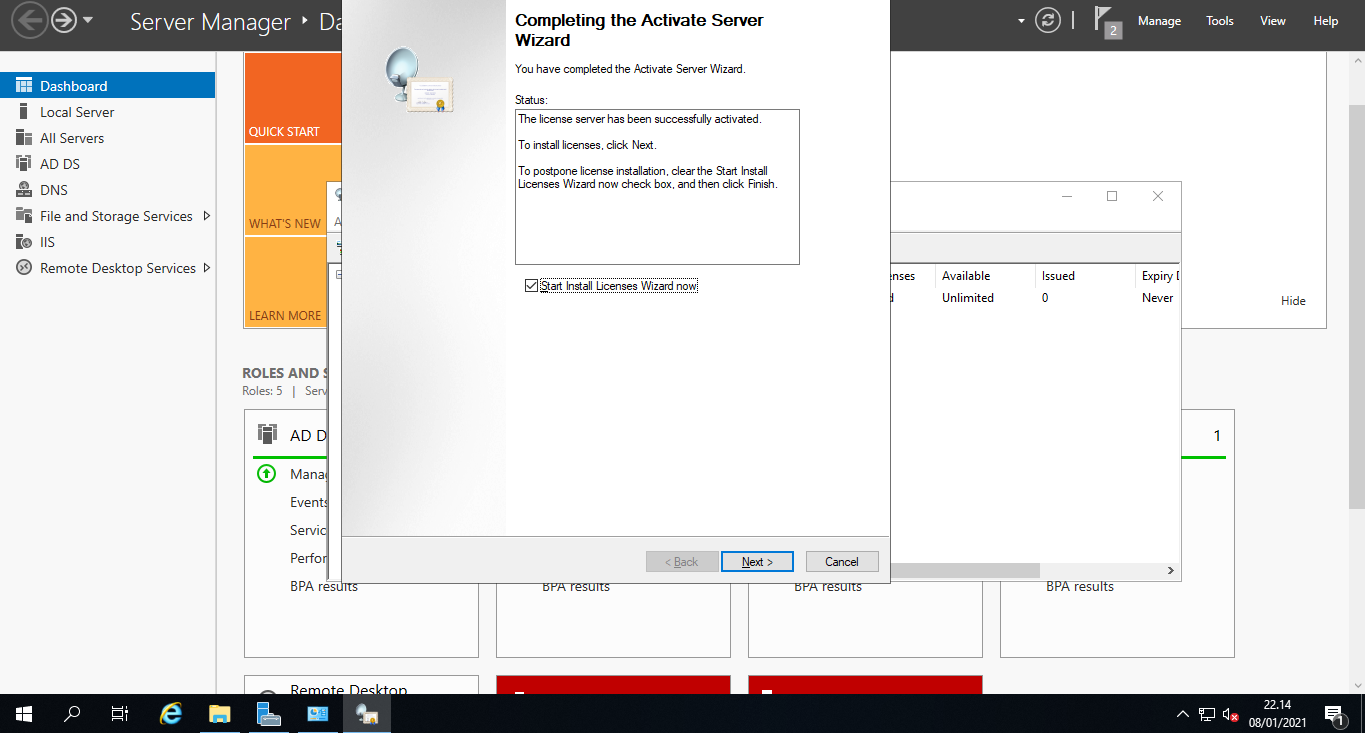Image resolution: width=1365 pixels, height=733 pixels.
Task: Uncheck Start Install Licenses Wizard now
Action: click(531, 285)
